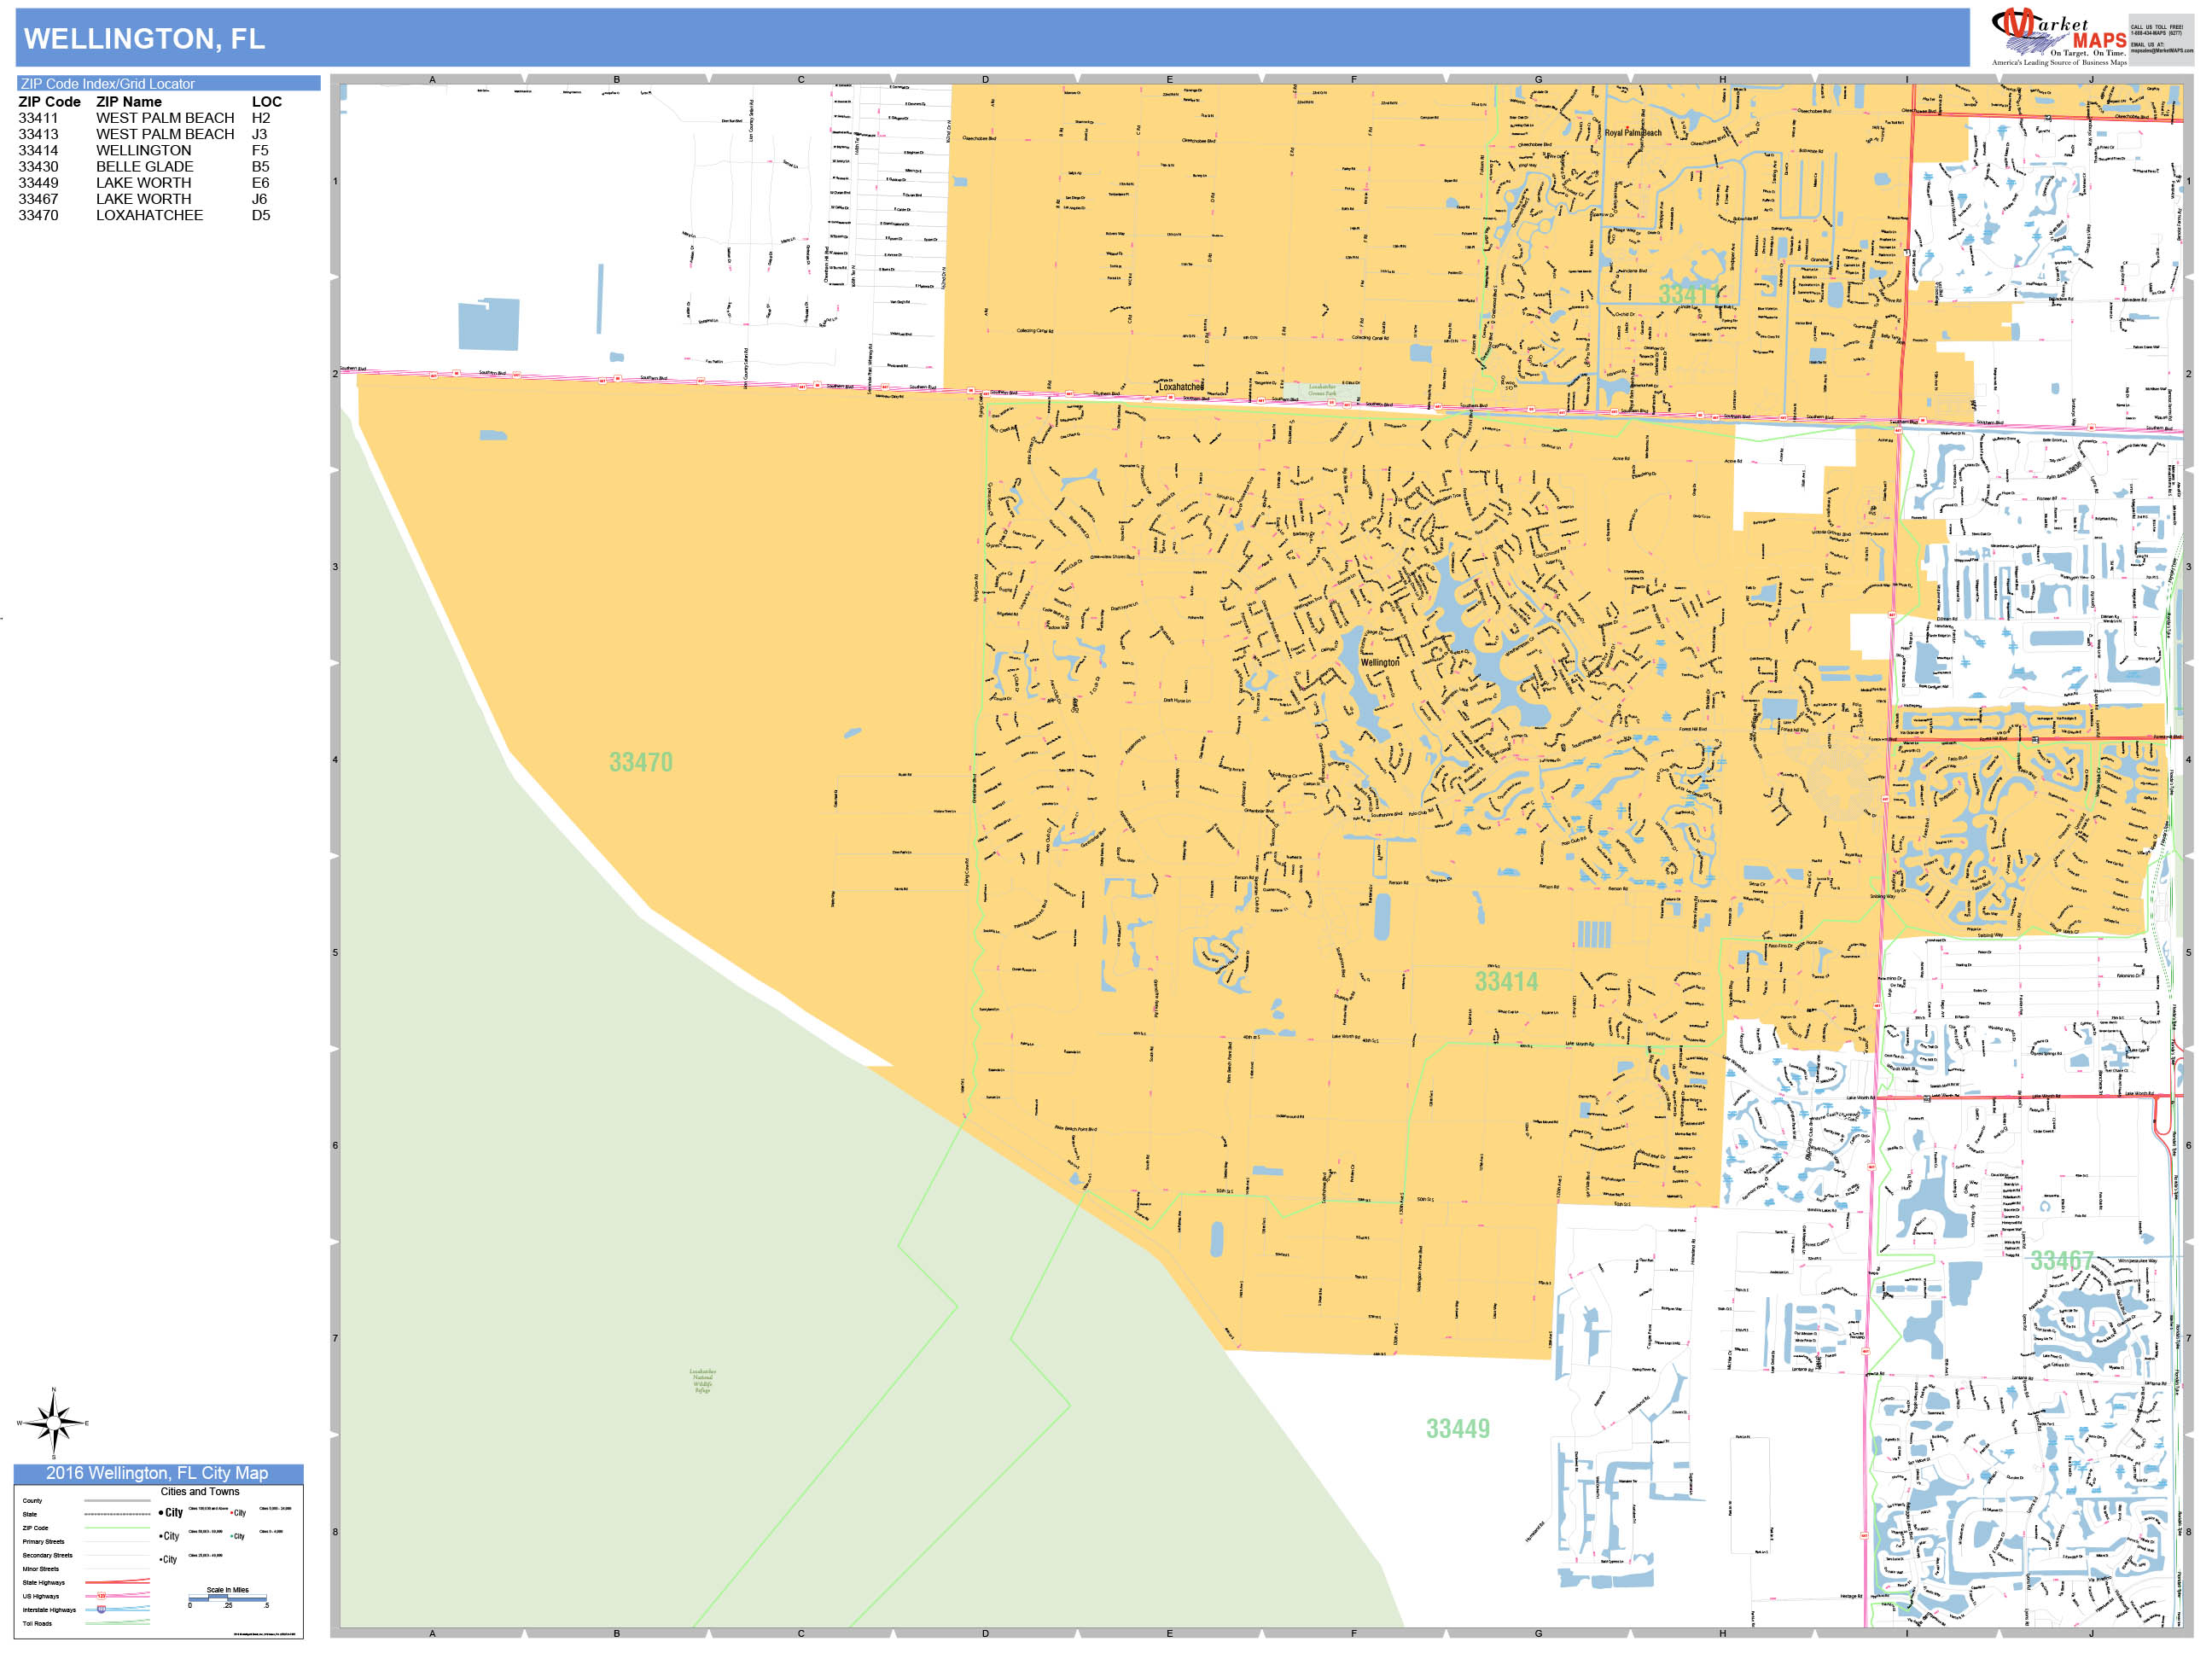Click the Interstate Highways shield symbol in legend
2212x1659 pixels.
click(x=101, y=1610)
